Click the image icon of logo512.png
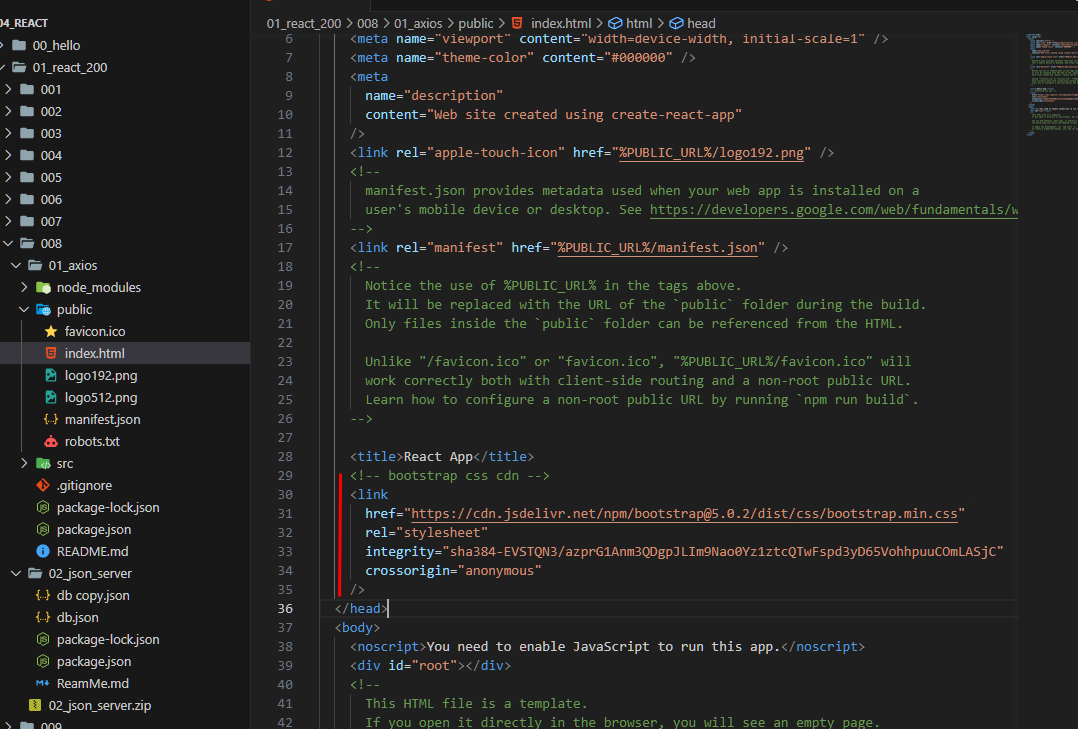The width and height of the screenshot is (1078, 729). [51, 398]
